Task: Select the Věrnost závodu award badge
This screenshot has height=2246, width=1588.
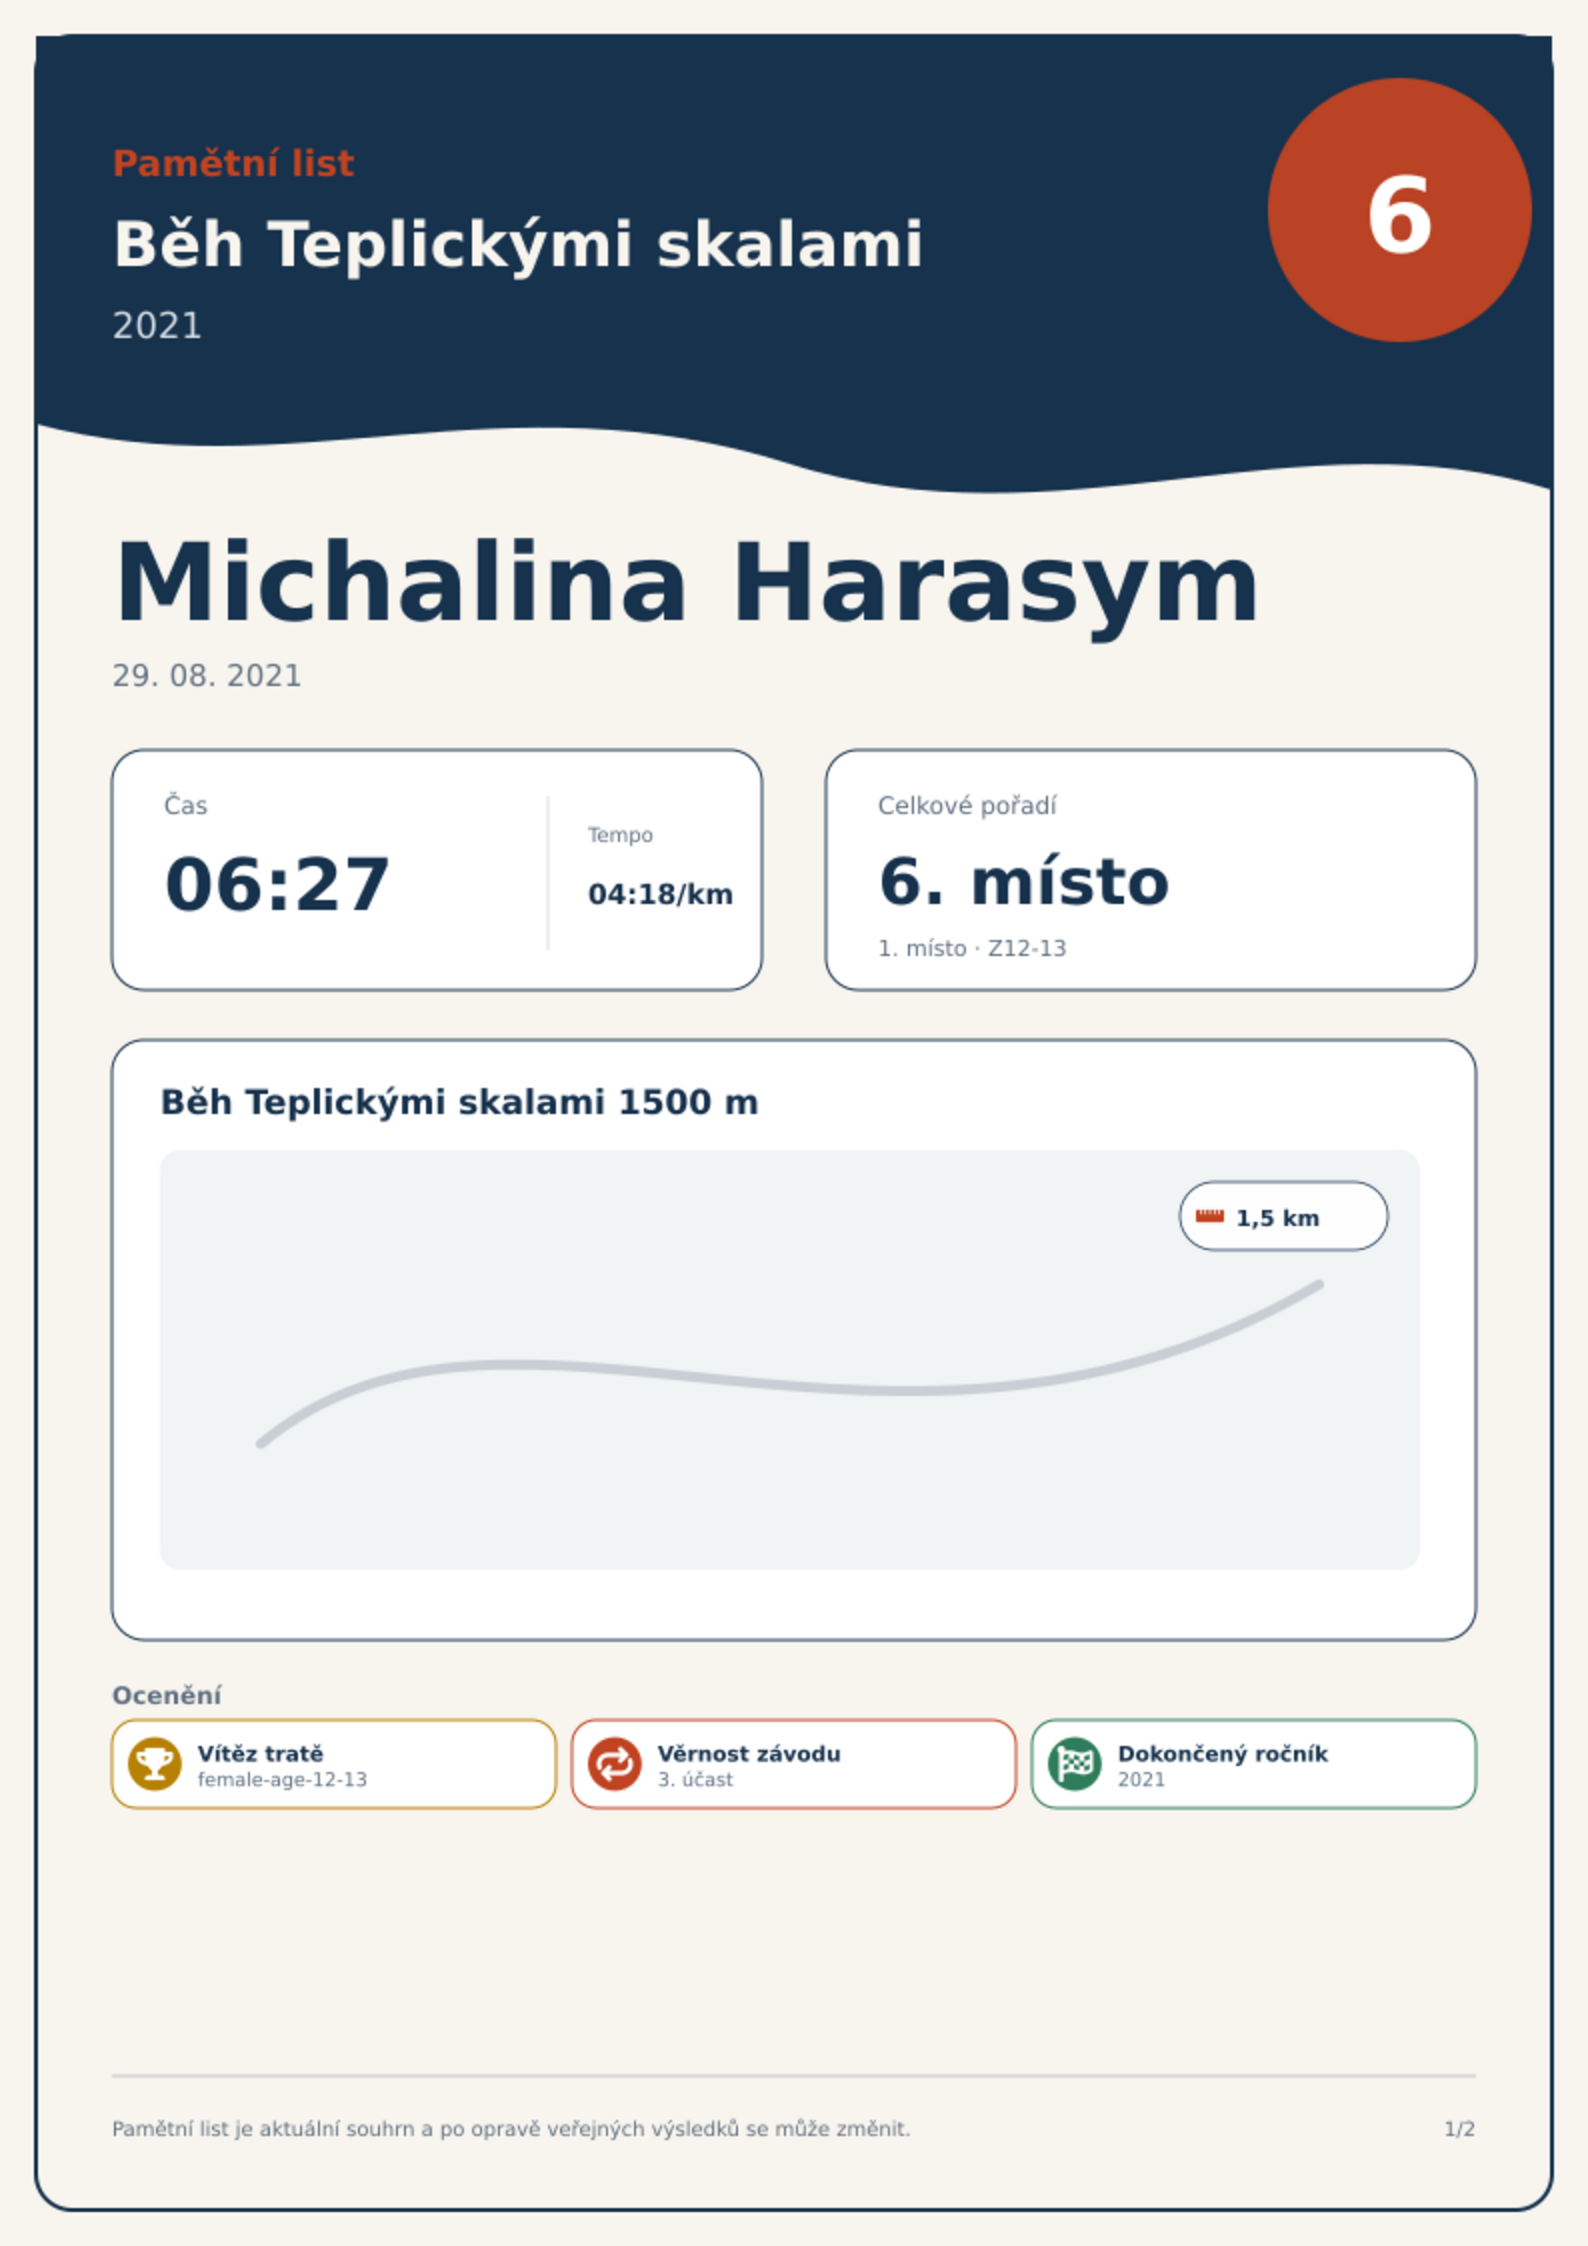Action: tap(794, 1764)
